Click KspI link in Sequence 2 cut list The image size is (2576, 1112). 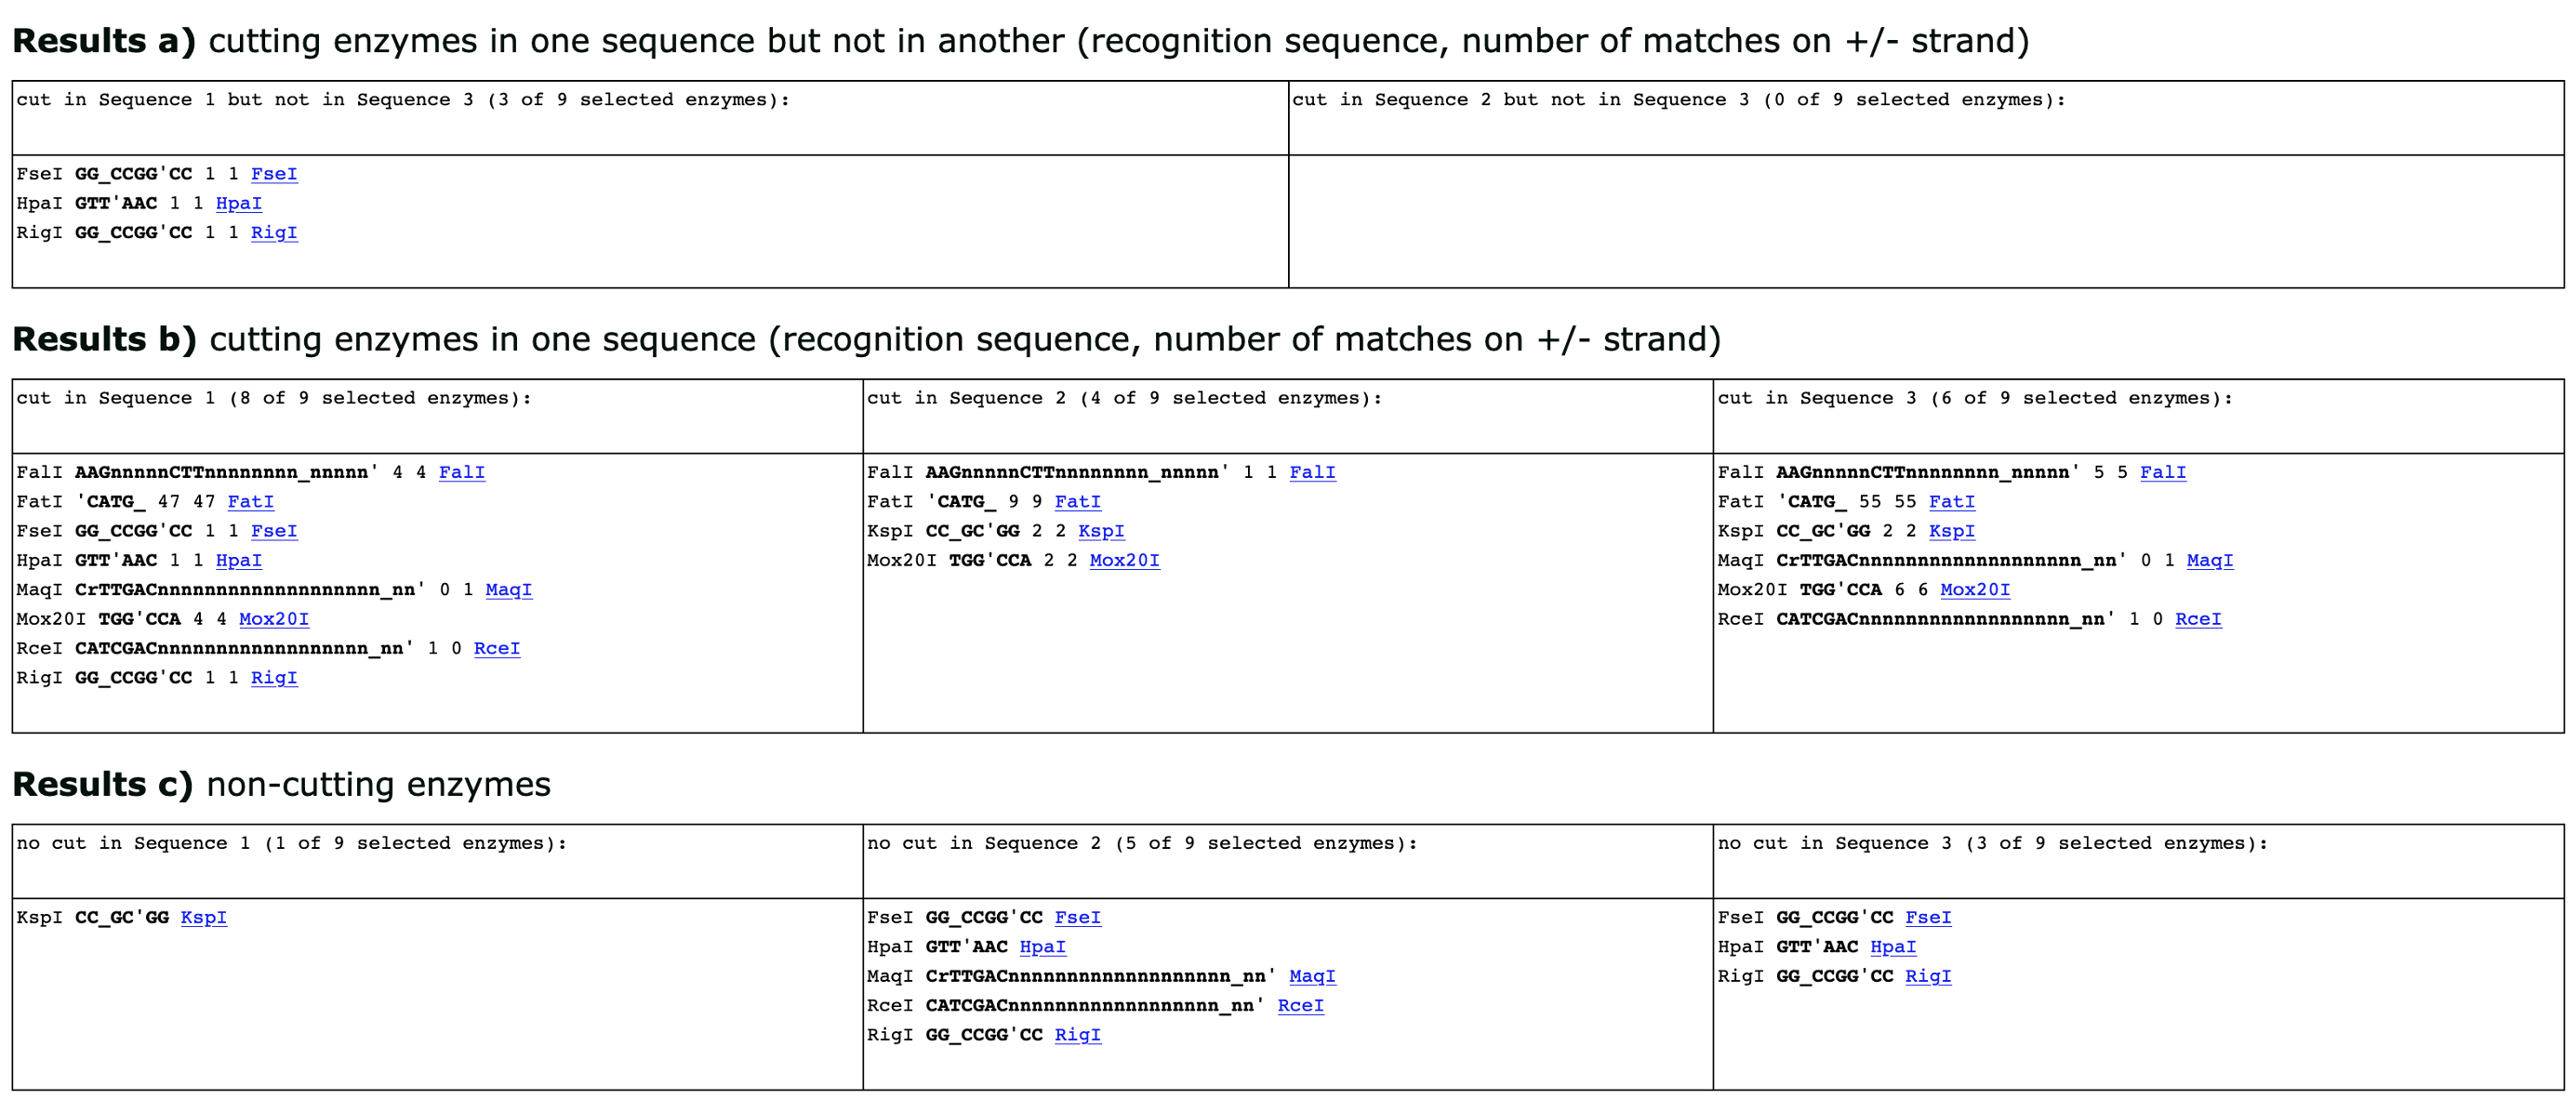pyautogui.click(x=1101, y=531)
